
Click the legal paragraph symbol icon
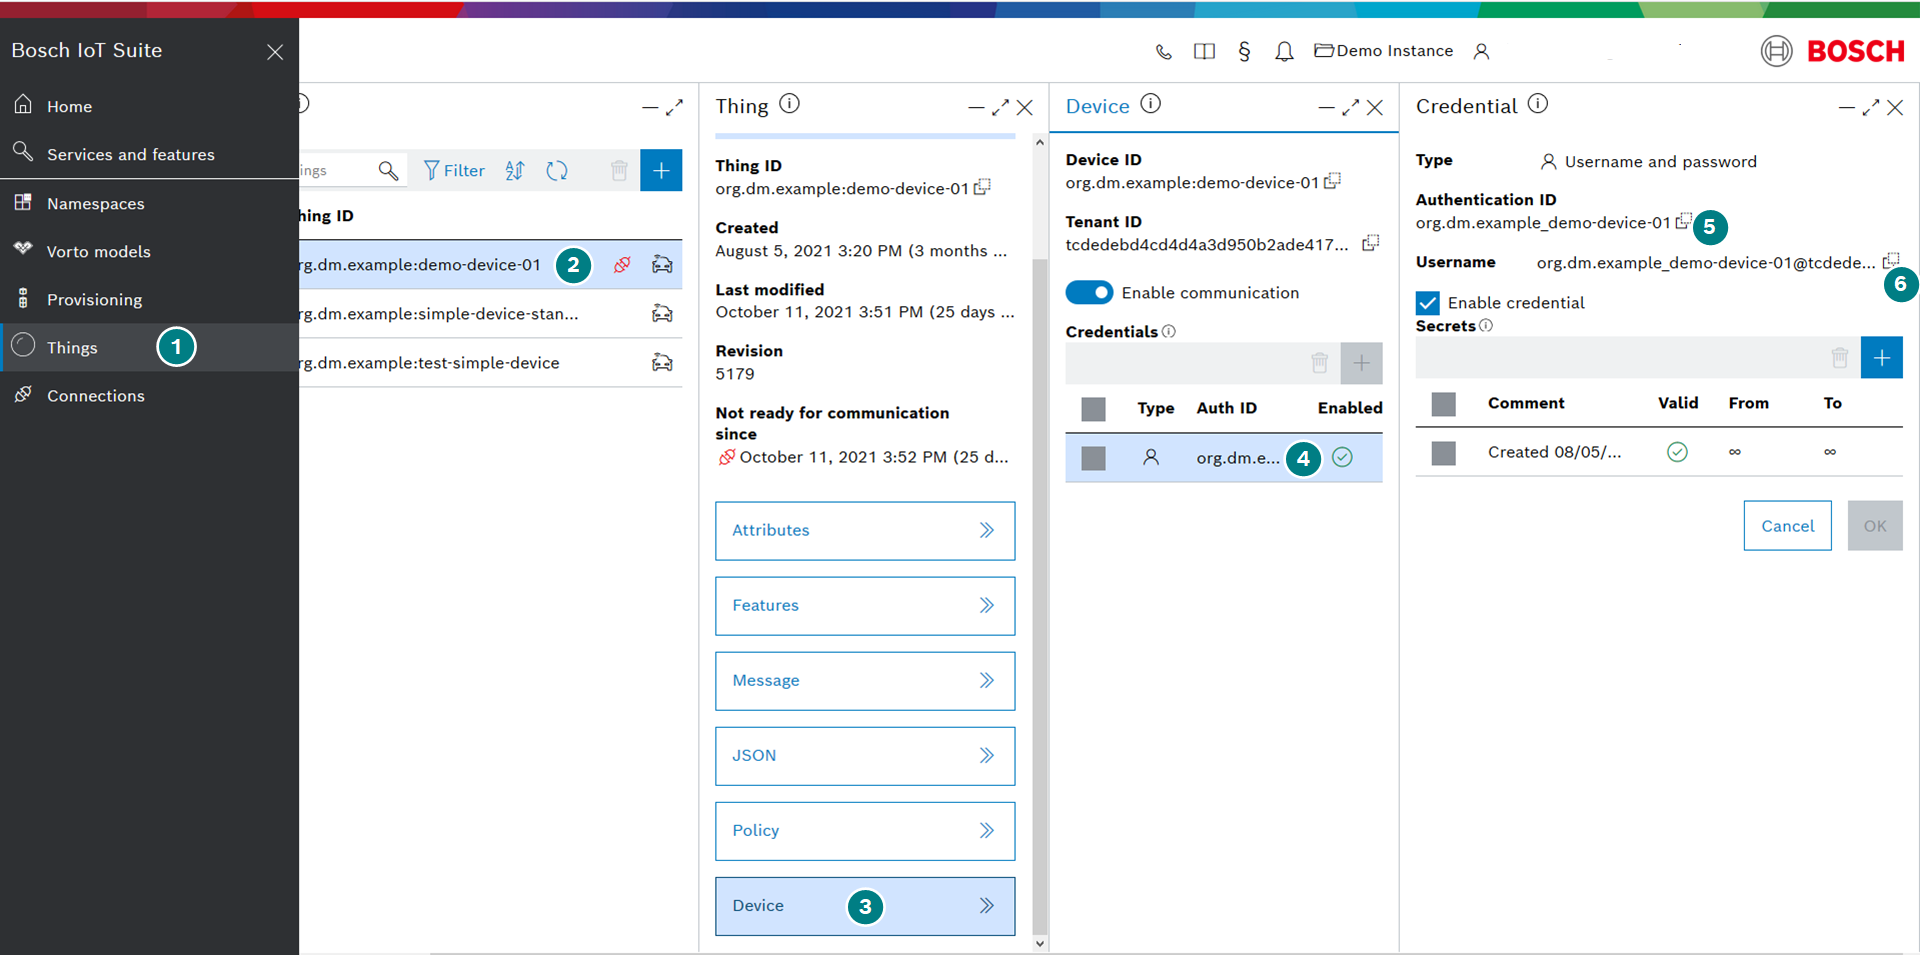tap(1244, 51)
